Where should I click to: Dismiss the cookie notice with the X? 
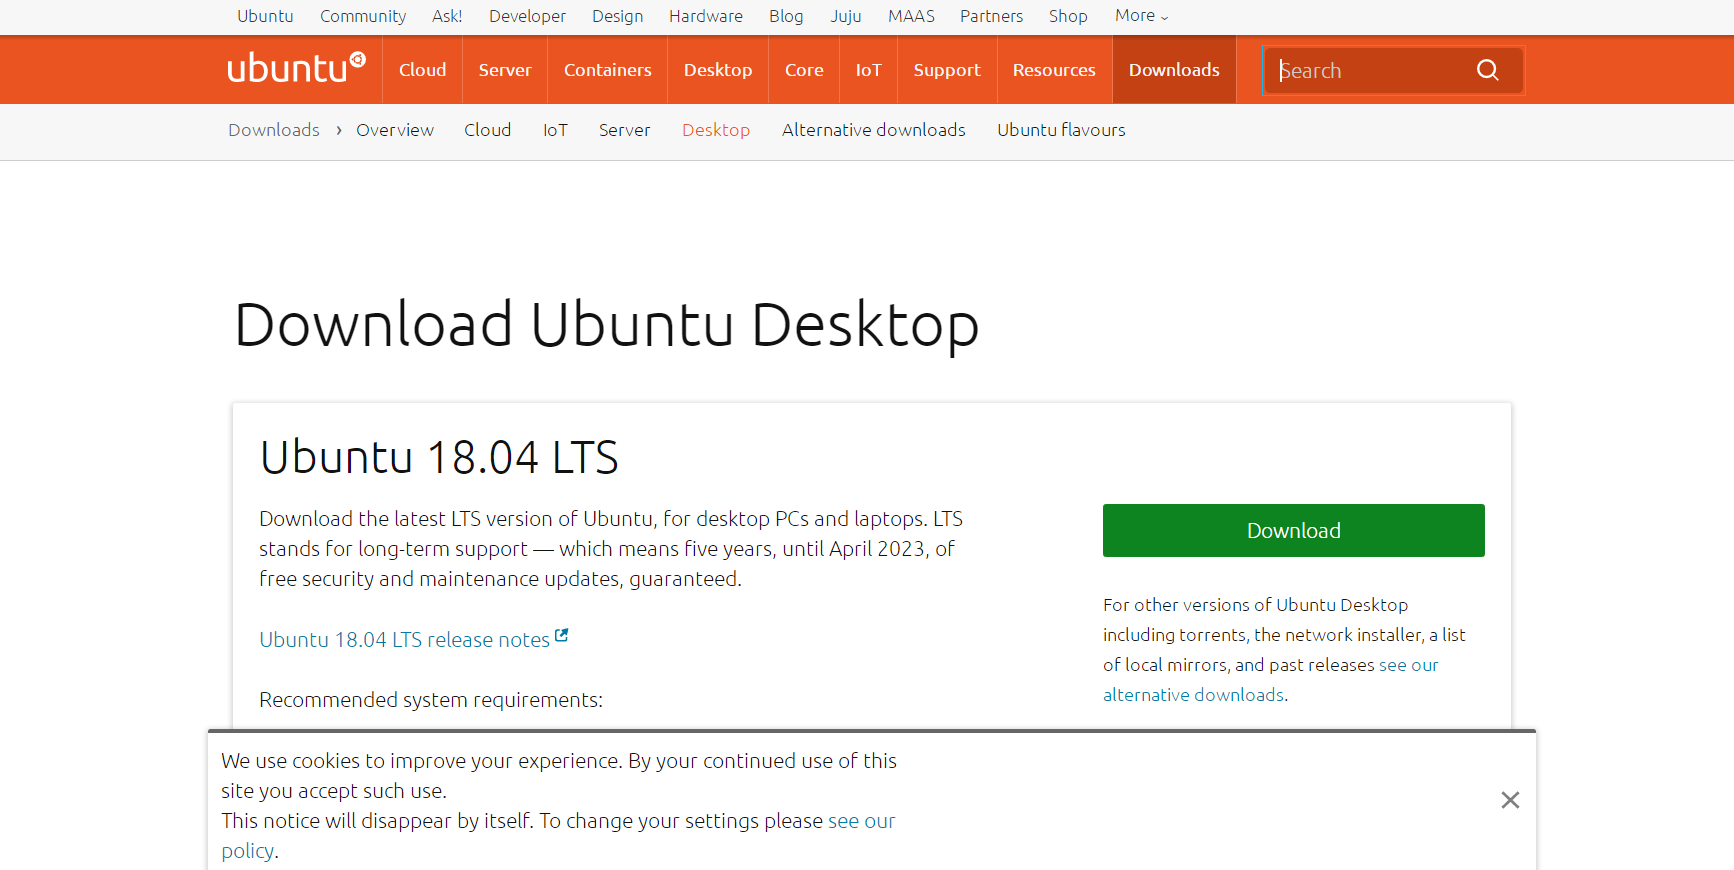[1510, 800]
